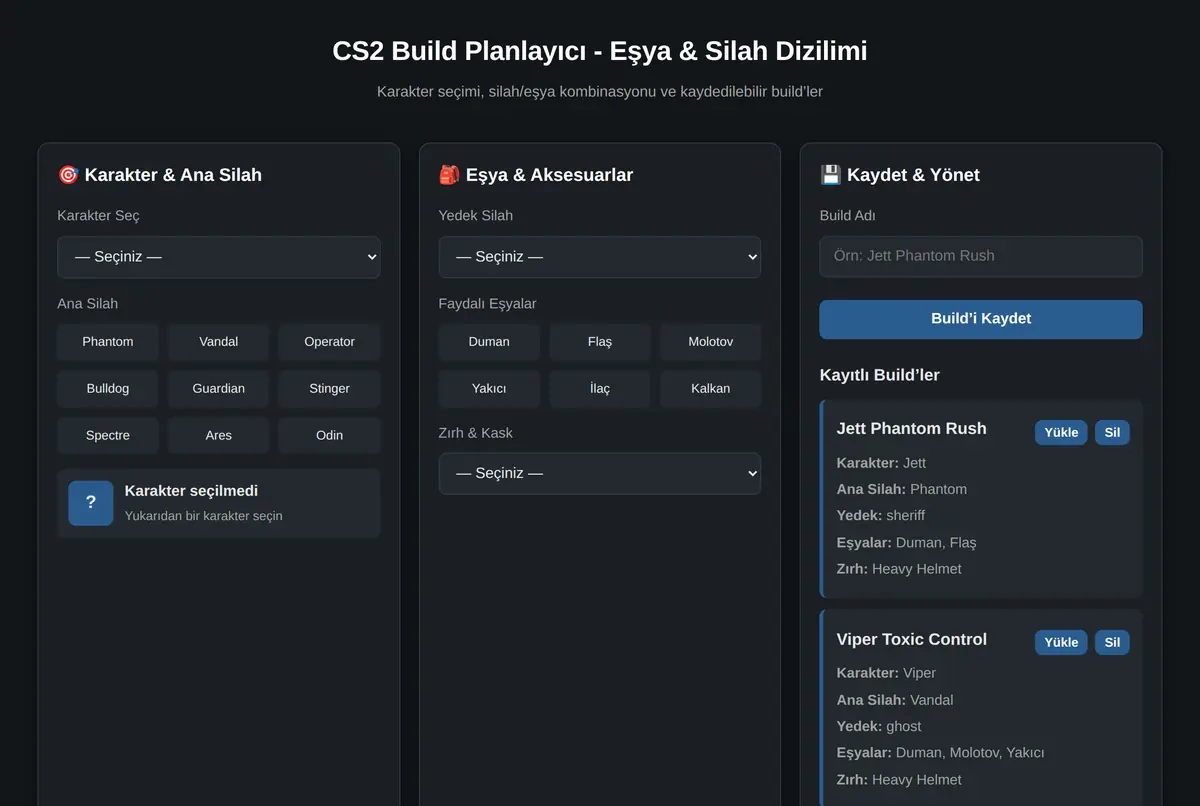1200x806 pixels.
Task: Delete the Viper Toxic Control build
Action: 1112,642
